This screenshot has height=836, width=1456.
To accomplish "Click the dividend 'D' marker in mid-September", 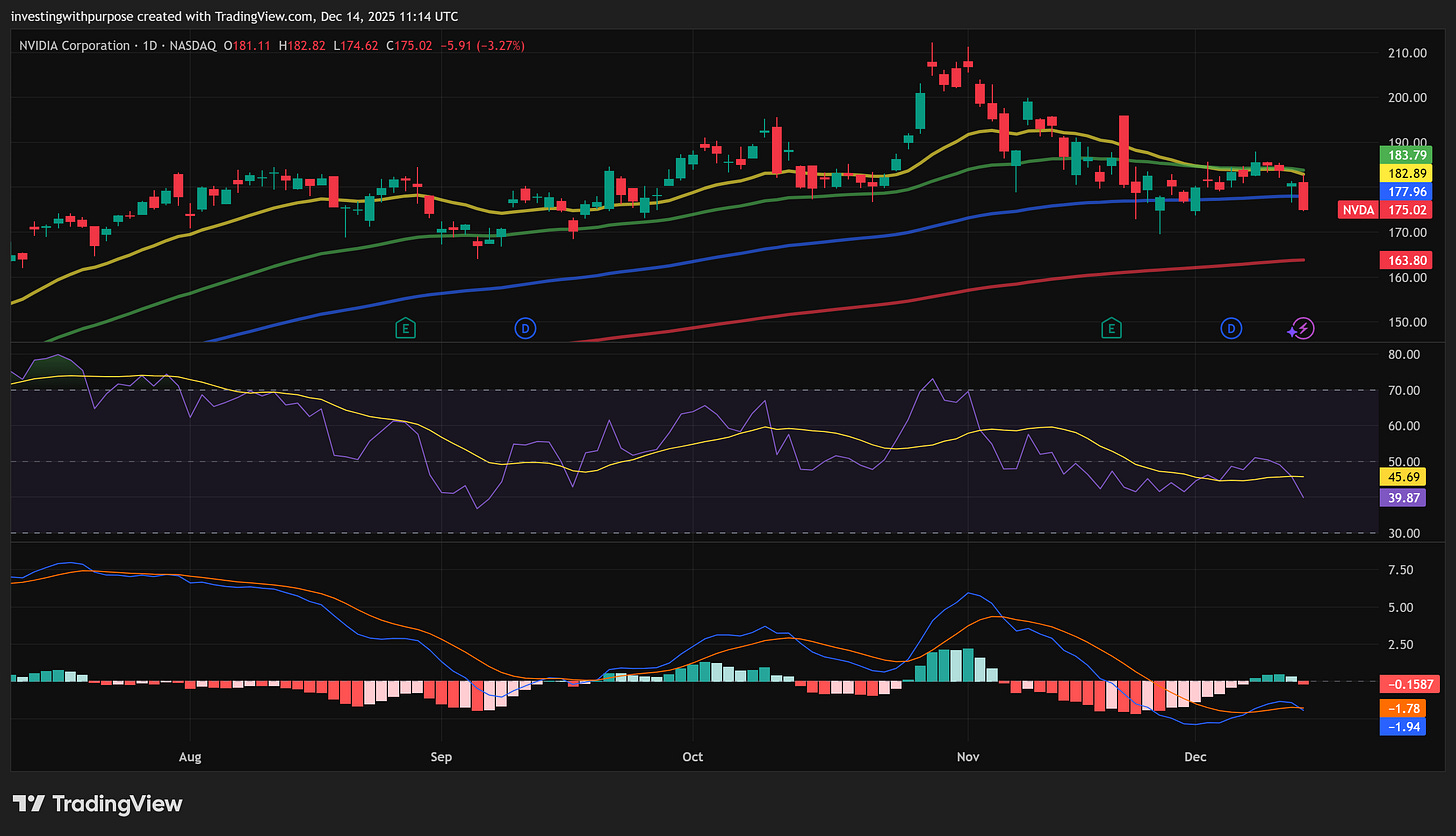I will [x=526, y=328].
